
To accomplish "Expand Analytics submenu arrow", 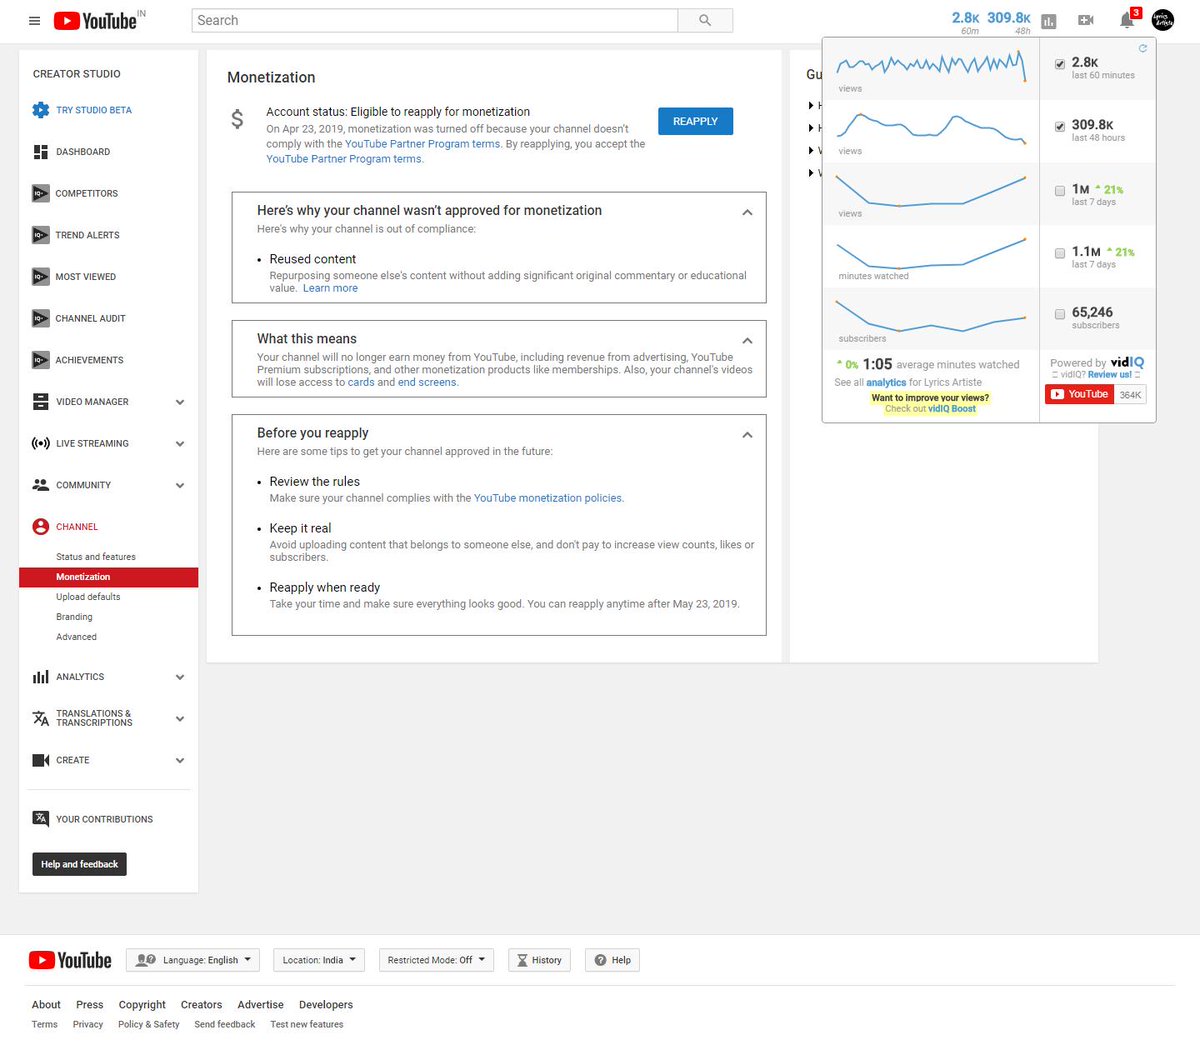I will click(180, 677).
